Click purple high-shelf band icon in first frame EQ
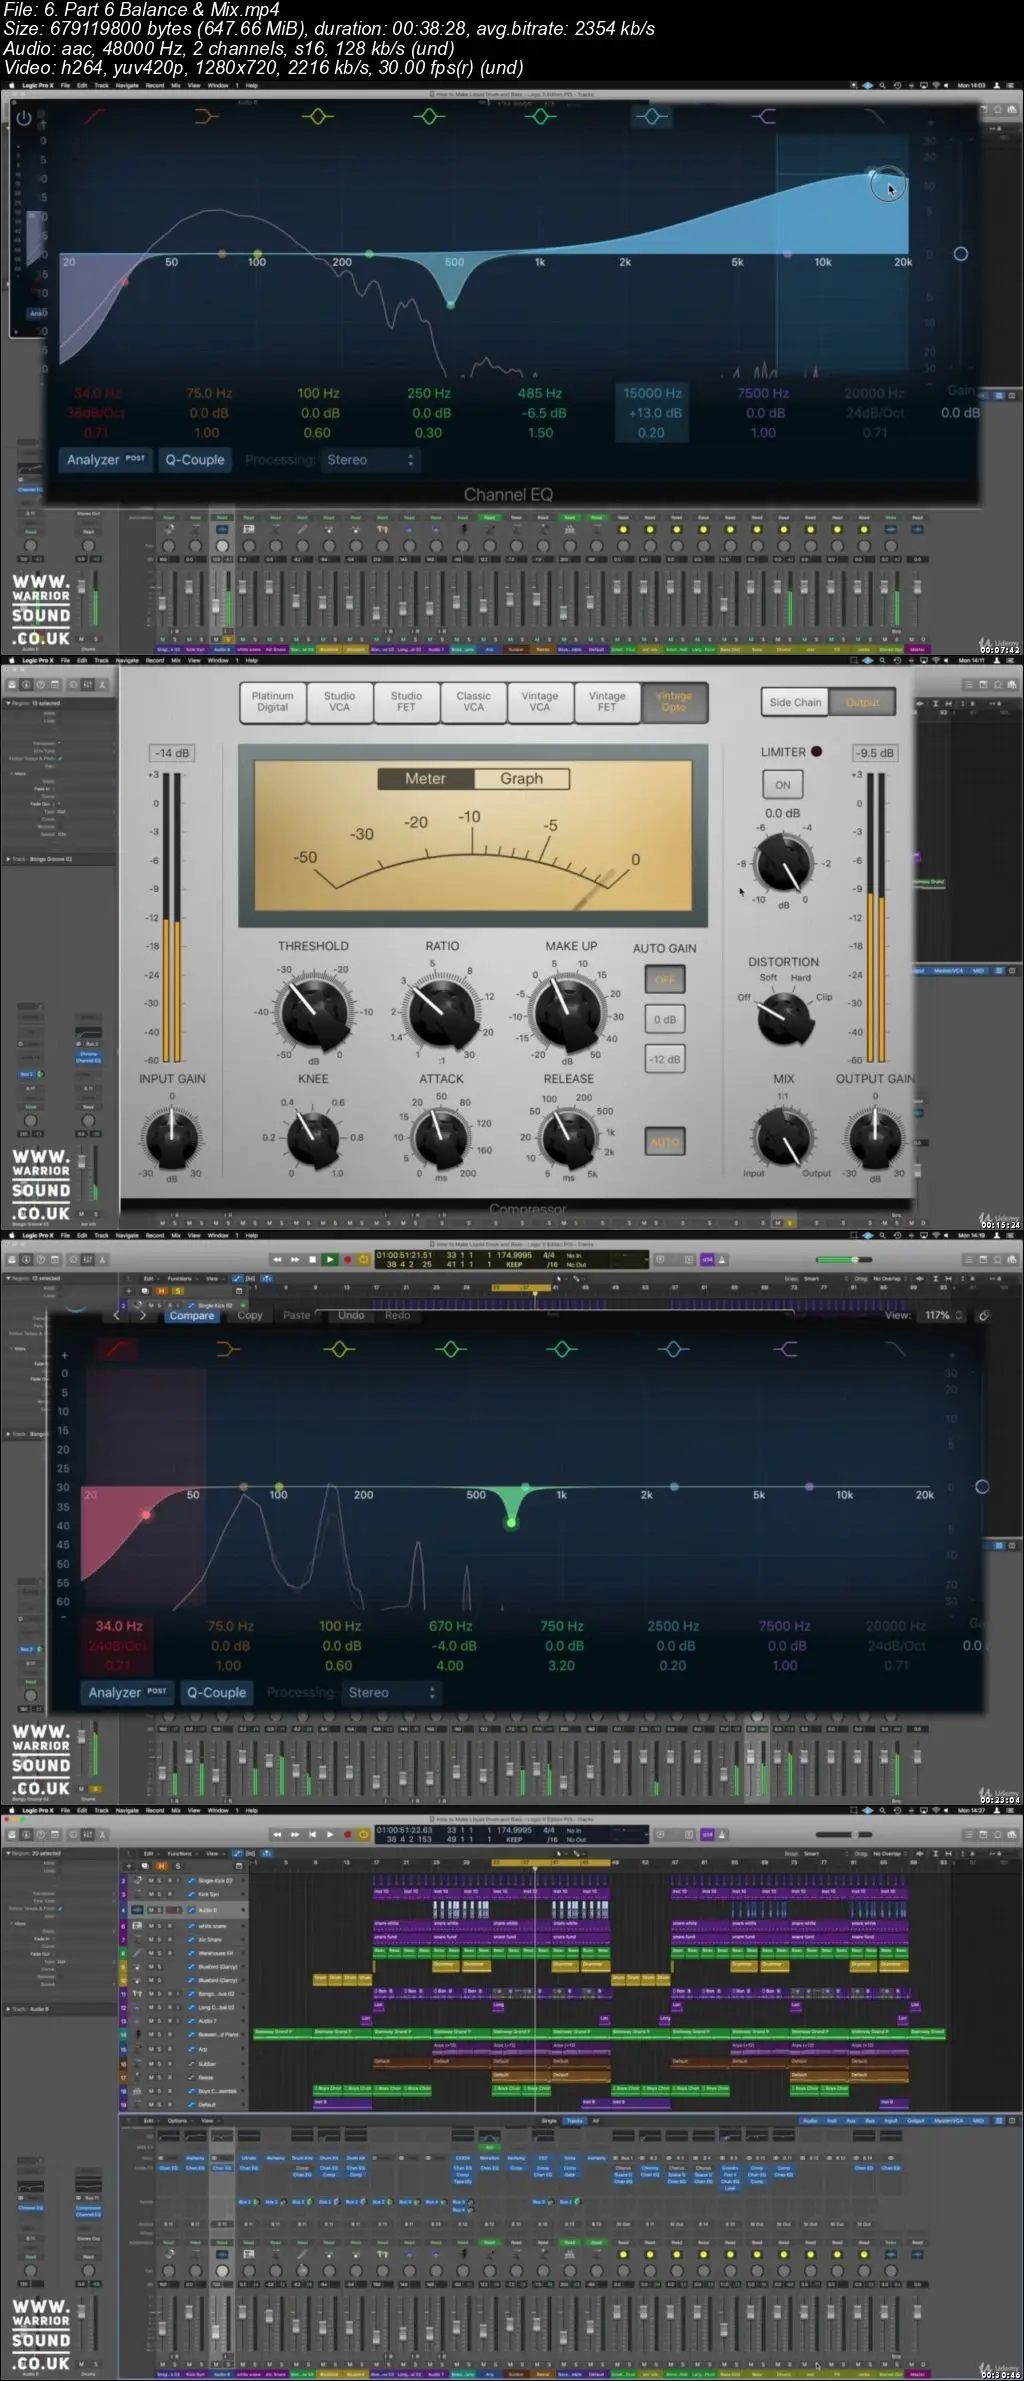Viewport: 1024px width, 2381px height. click(764, 117)
